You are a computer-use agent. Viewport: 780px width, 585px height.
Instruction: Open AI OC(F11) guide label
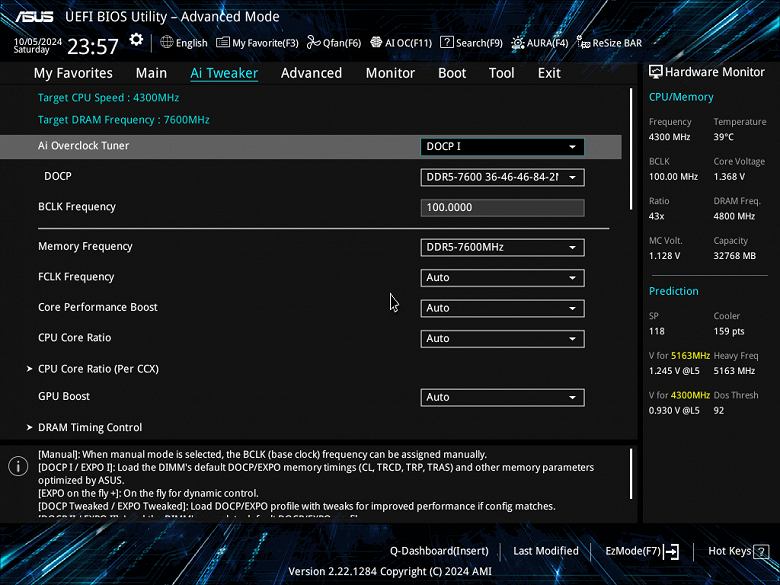(408, 43)
